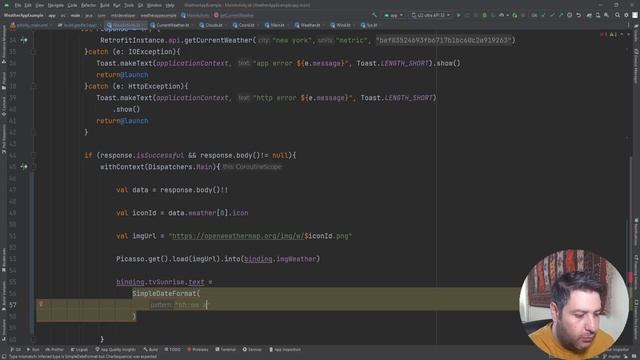Click the status bar type mismatch message

[83, 357]
